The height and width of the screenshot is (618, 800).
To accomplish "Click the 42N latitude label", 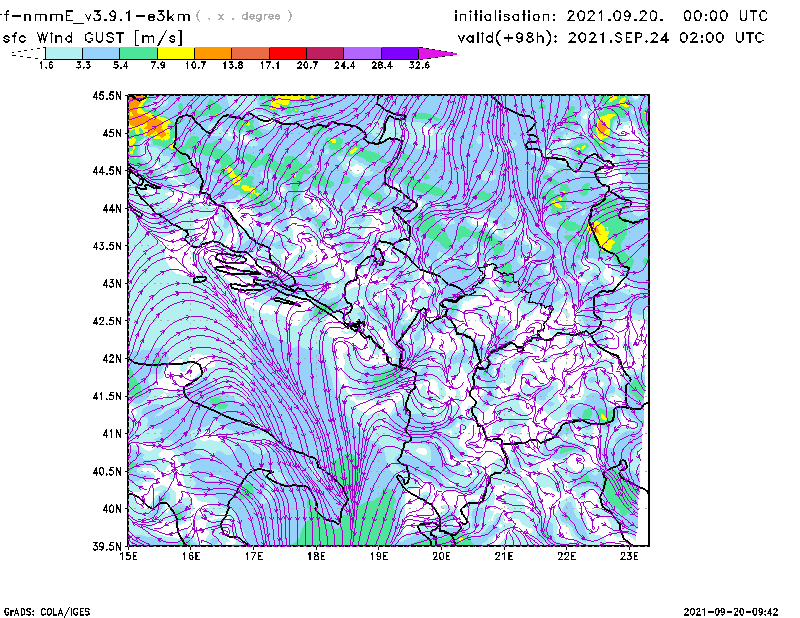I will (x=112, y=359).
